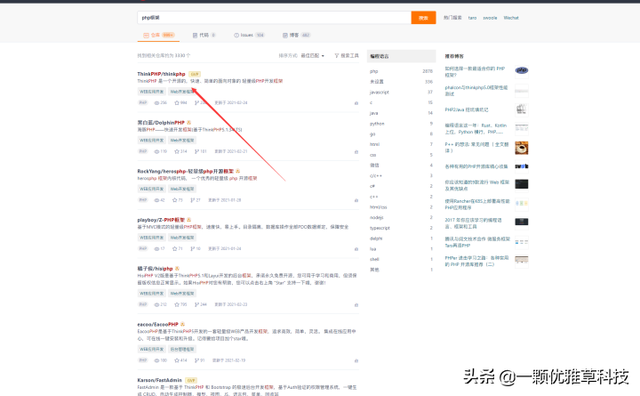Switch to the 博客 blog tab
Viewport: 640px width, 396px height.
pyautogui.click(x=297, y=35)
